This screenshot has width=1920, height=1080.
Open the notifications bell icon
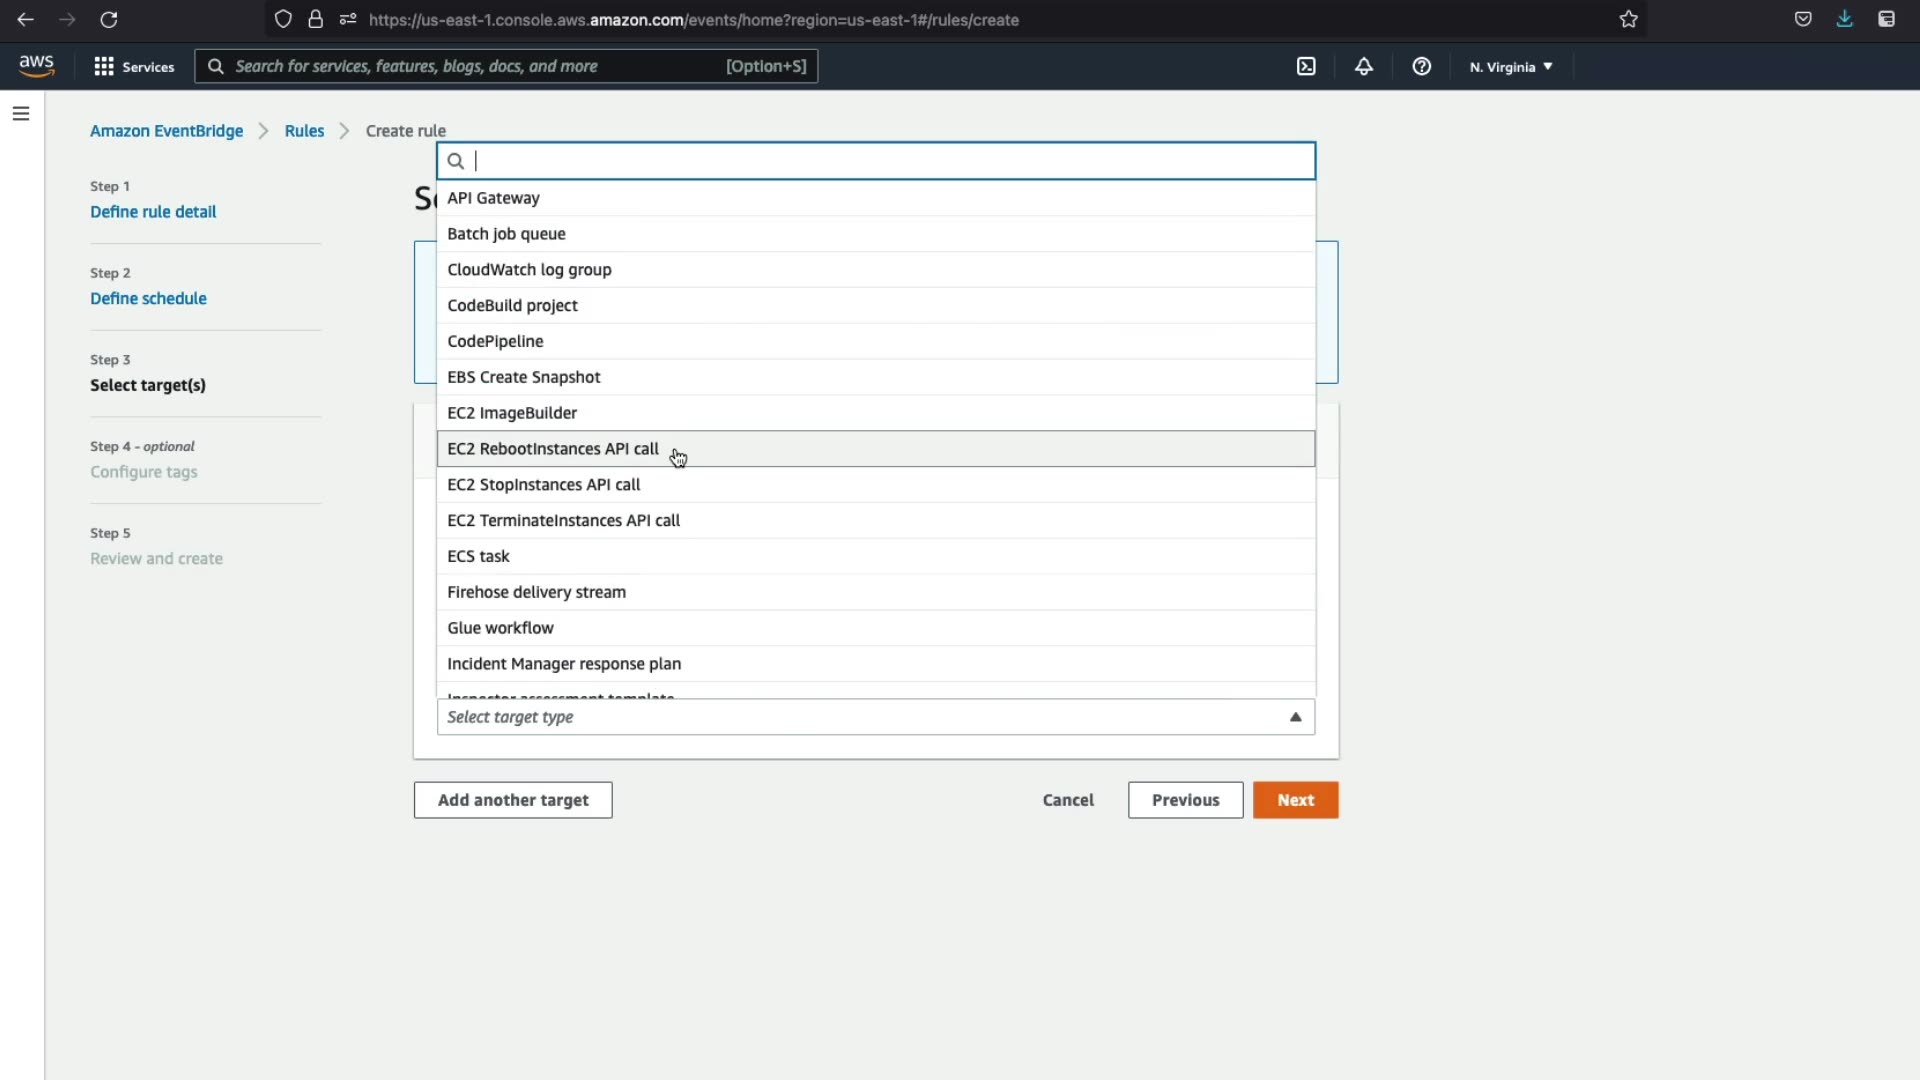1364,66
